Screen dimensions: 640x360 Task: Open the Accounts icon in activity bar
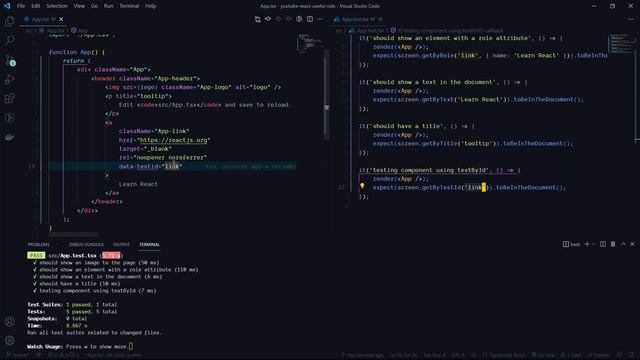click(x=9, y=321)
